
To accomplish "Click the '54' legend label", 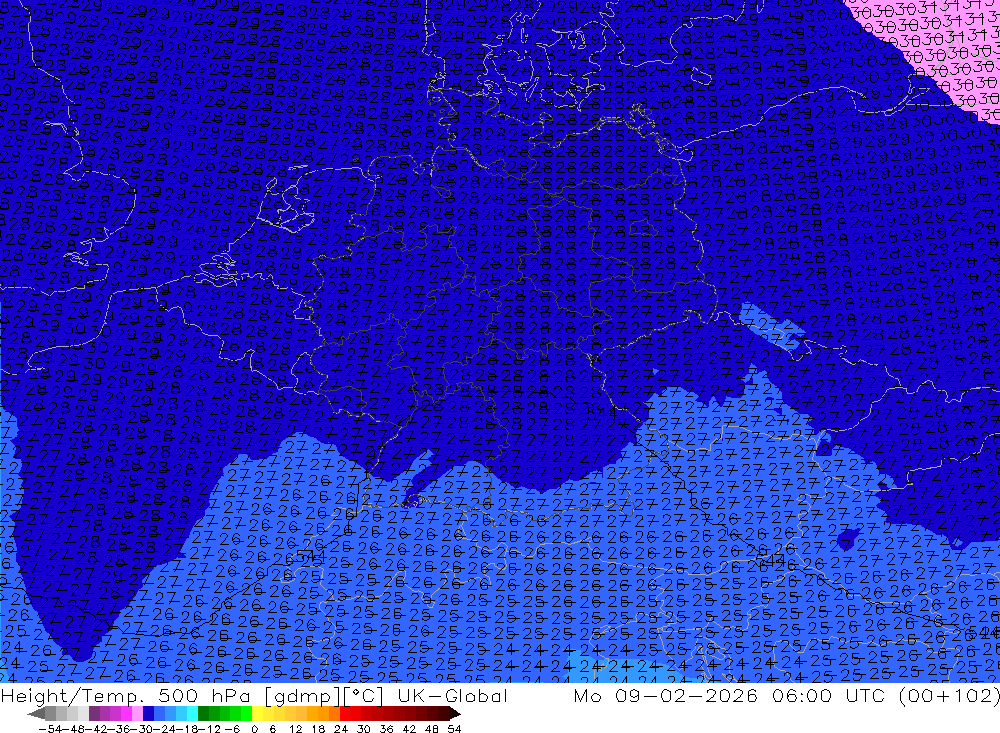I will [x=454, y=729].
